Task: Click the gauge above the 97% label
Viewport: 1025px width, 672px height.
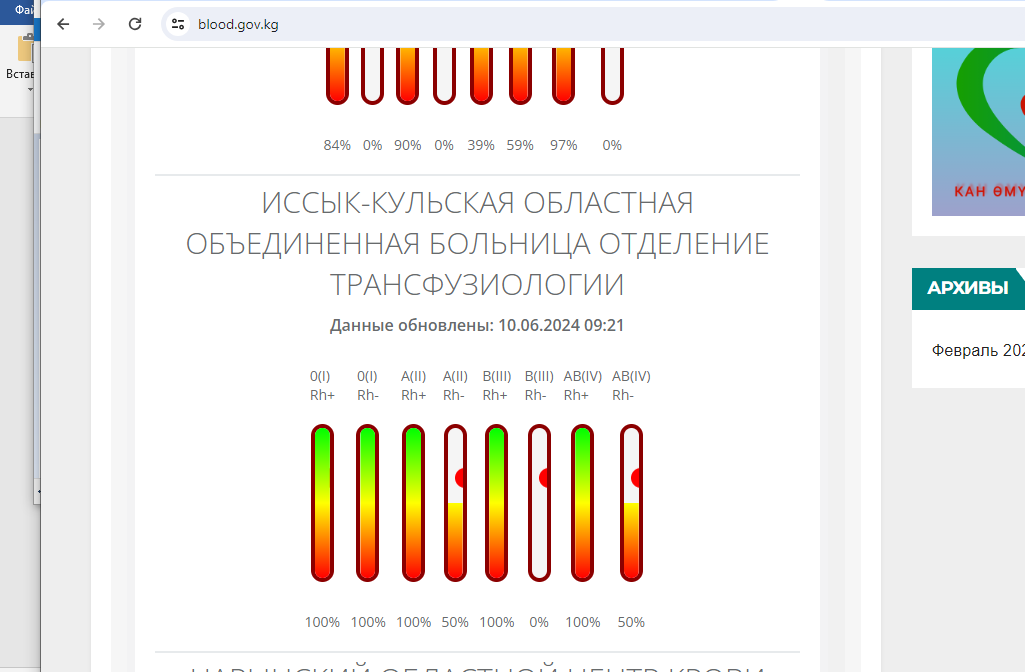Action: tap(564, 75)
